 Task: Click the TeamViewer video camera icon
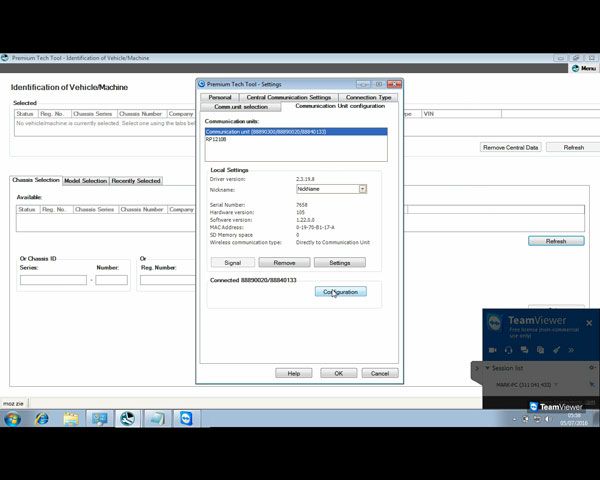tap(492, 350)
